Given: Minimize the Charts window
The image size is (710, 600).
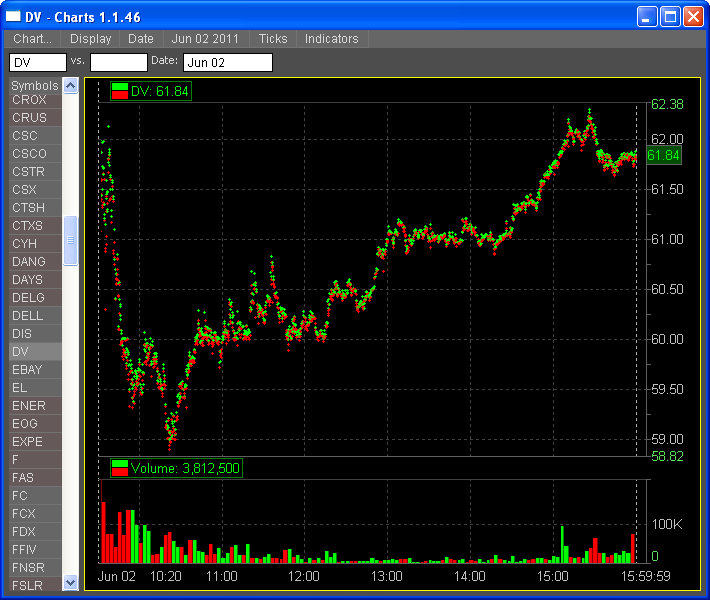Looking at the screenshot, I should coord(647,17).
